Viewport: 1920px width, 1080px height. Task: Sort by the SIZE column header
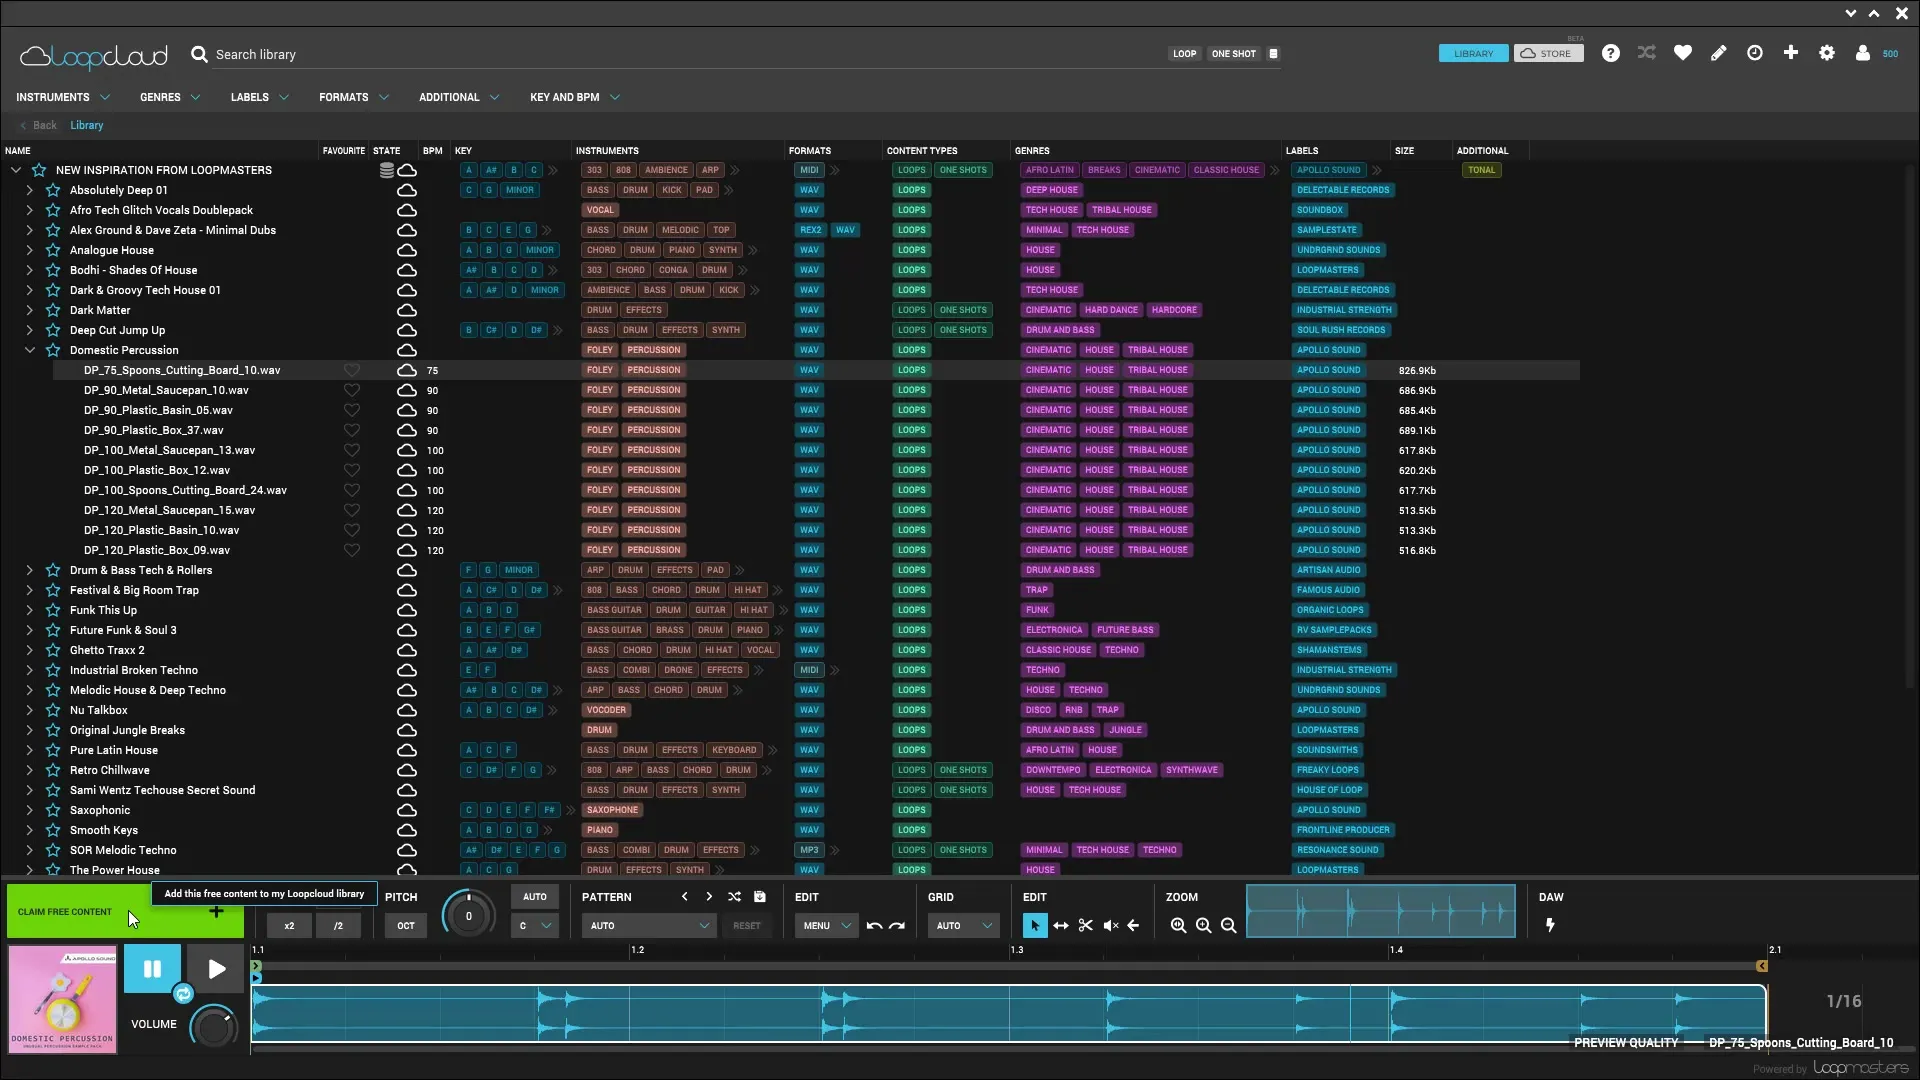coord(1405,151)
